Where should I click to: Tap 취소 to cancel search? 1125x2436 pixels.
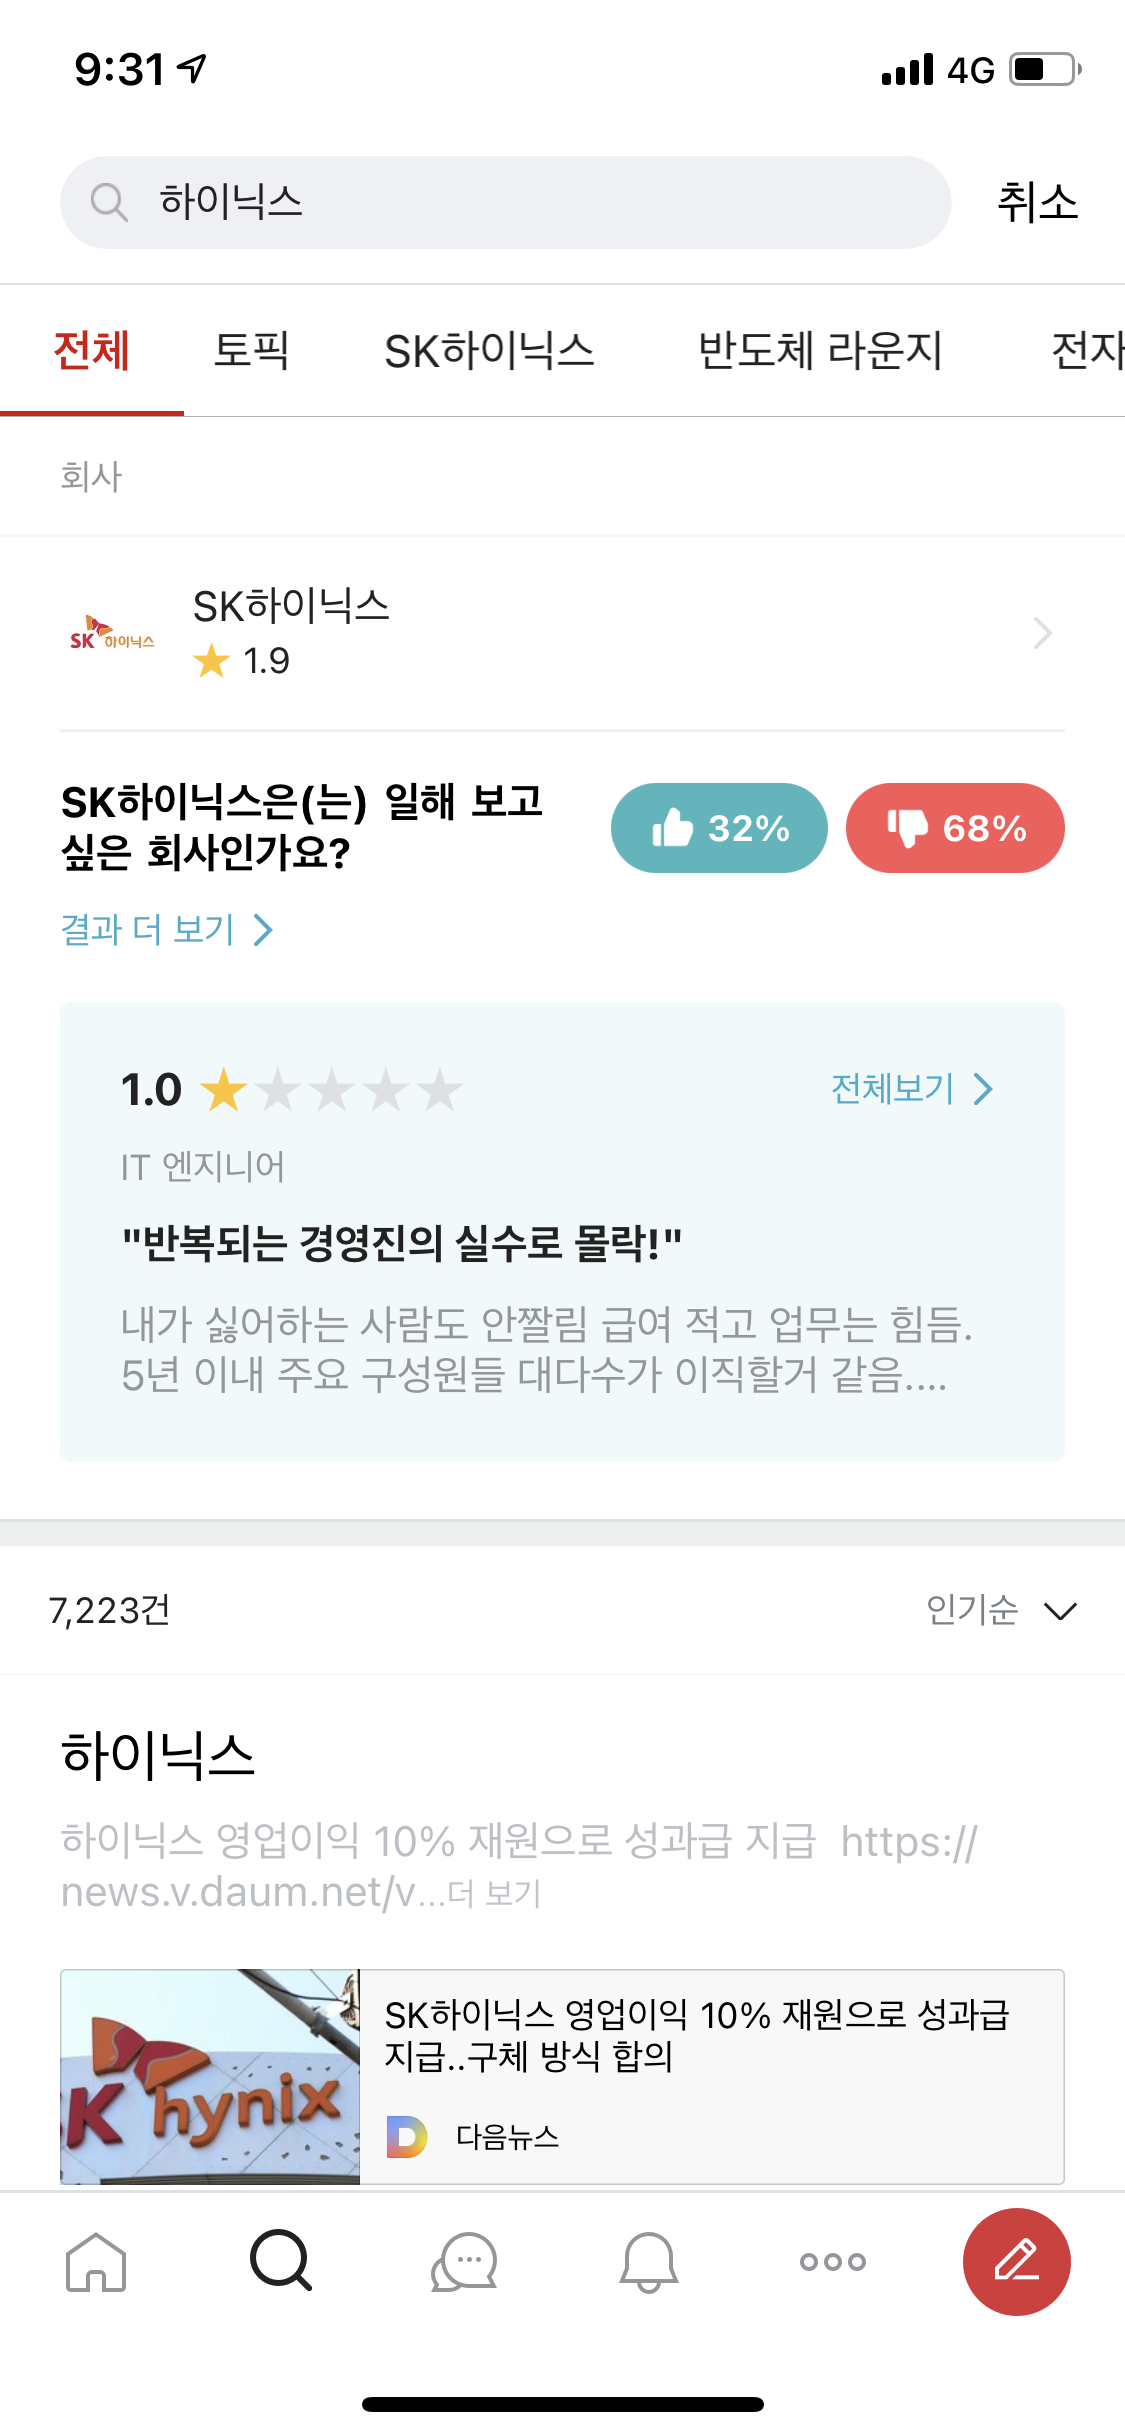1037,202
